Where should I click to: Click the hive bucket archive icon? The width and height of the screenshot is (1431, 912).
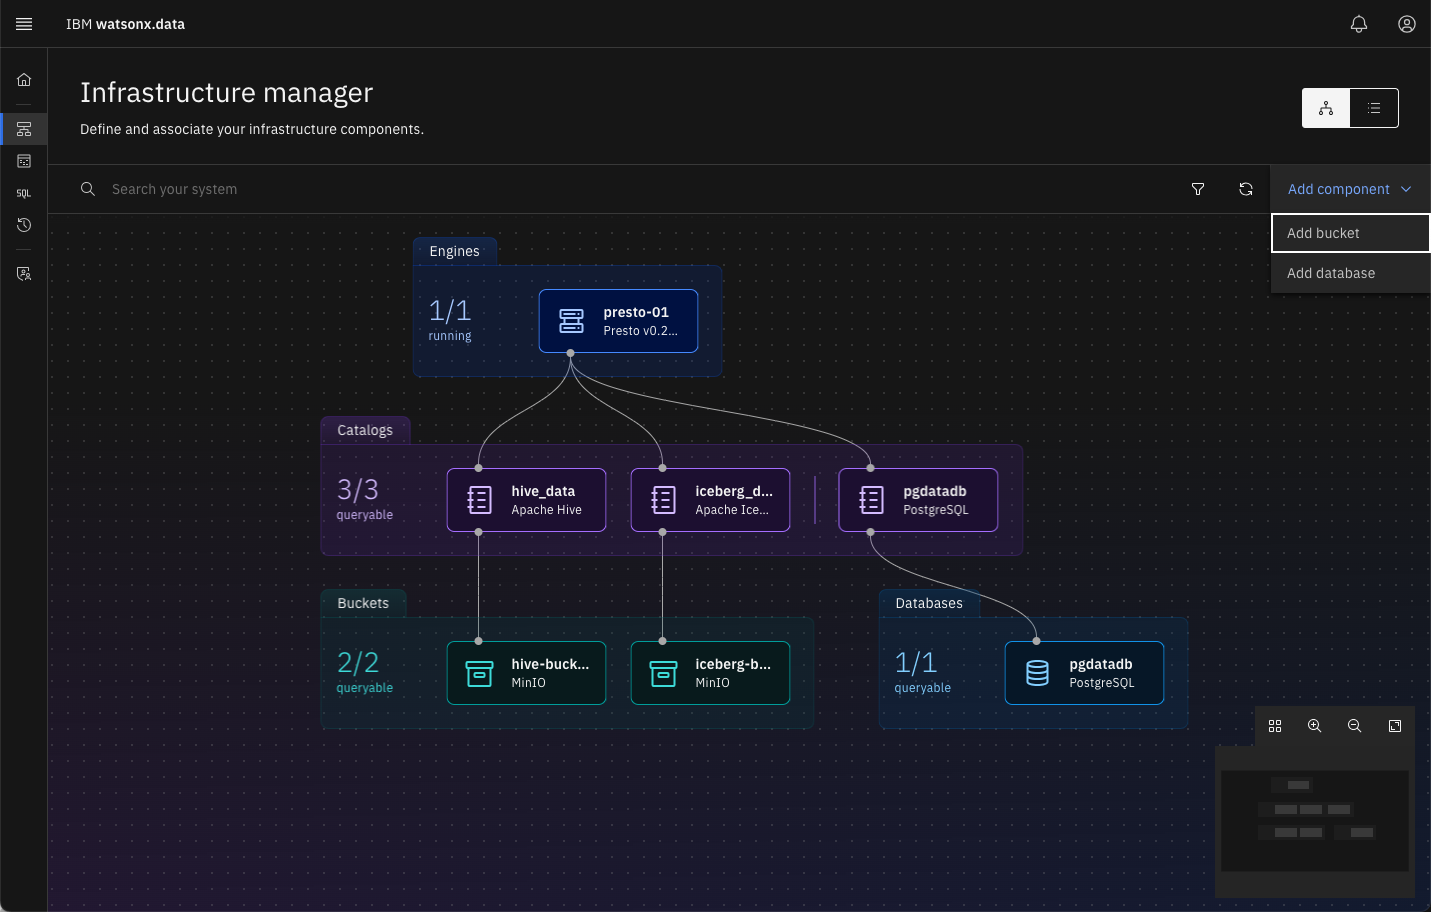tap(480, 674)
